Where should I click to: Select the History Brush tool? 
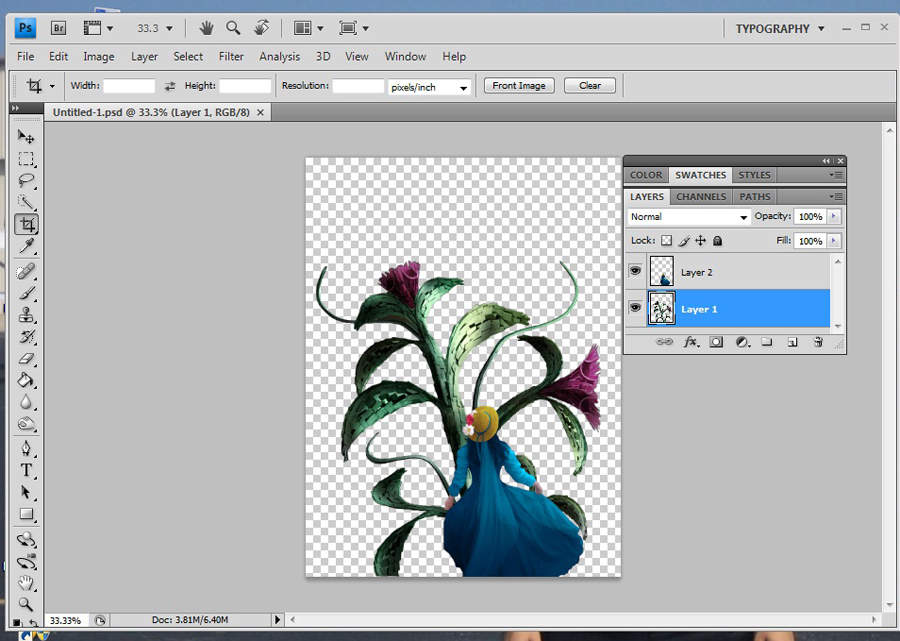click(x=26, y=337)
